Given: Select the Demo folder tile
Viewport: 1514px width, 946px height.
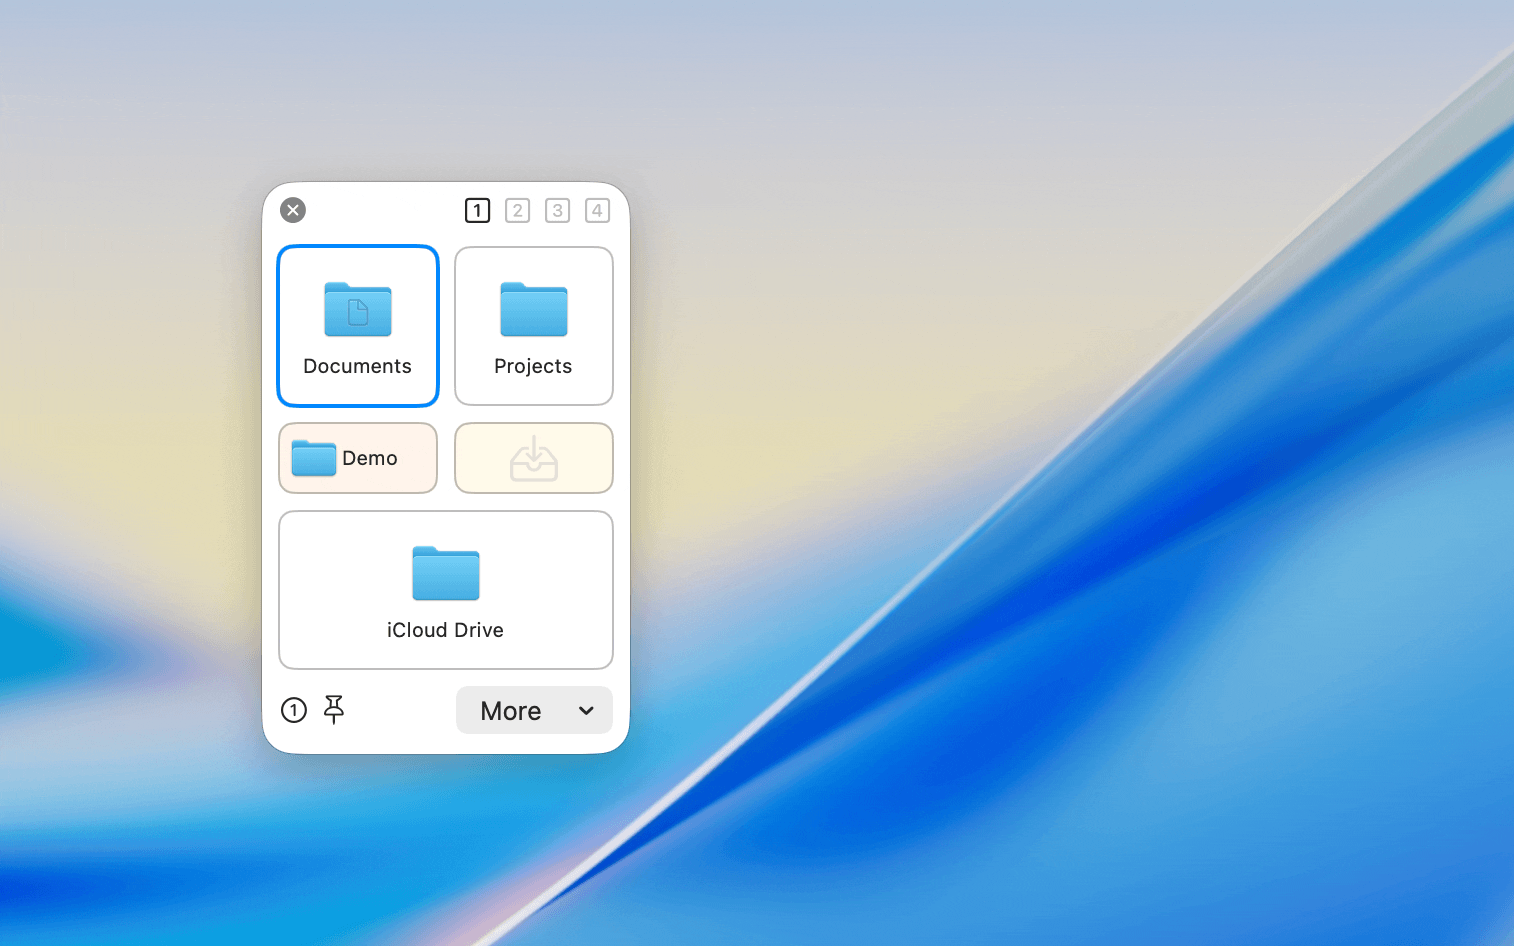Looking at the screenshot, I should click(x=358, y=458).
